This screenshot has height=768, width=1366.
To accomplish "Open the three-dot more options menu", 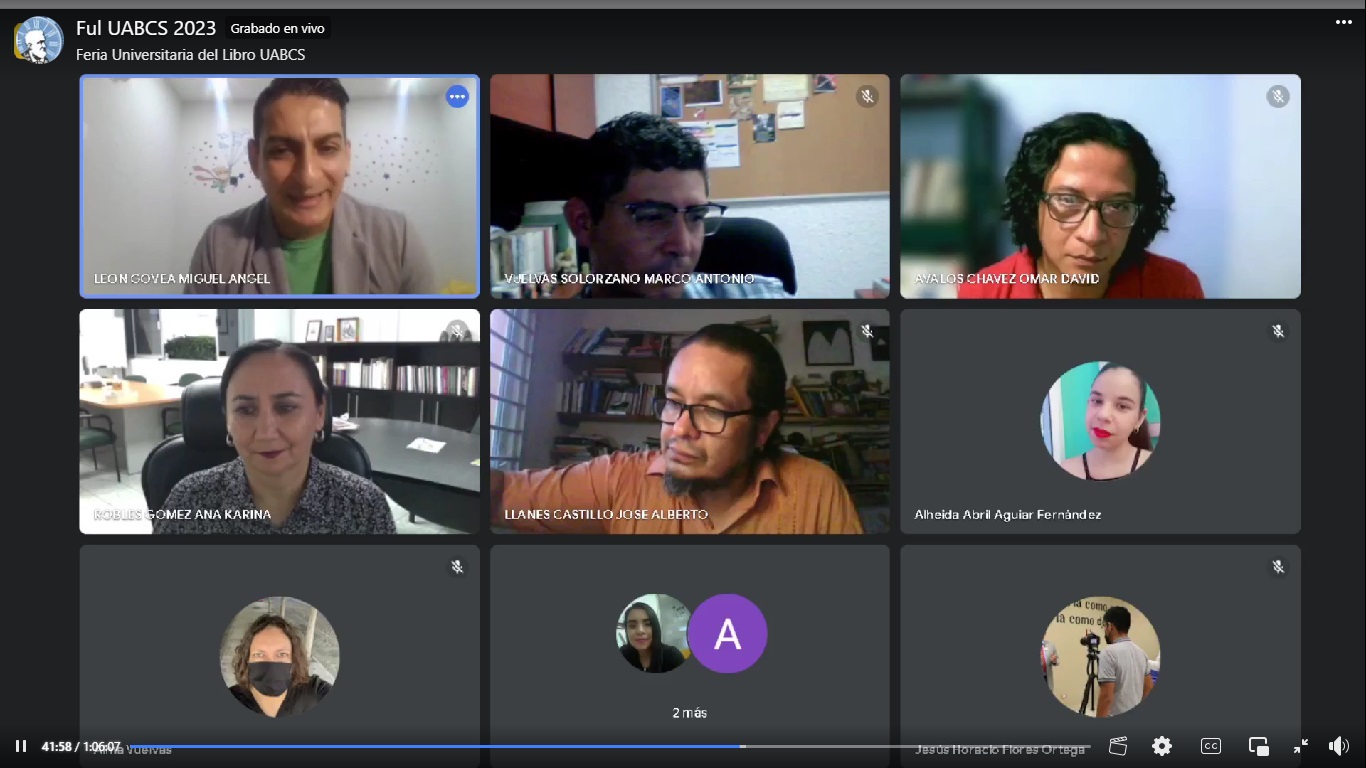I will (x=1343, y=22).
